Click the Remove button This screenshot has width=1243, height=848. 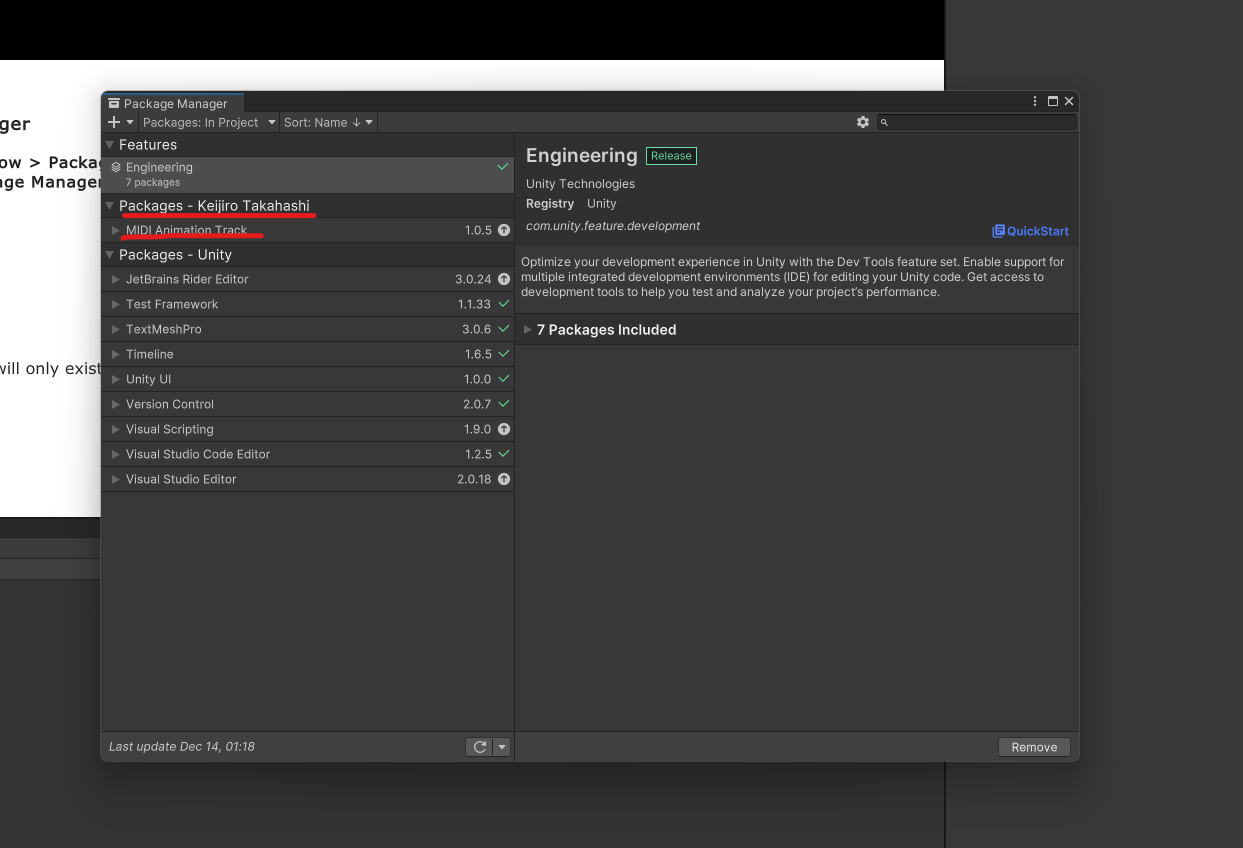coord(1034,747)
